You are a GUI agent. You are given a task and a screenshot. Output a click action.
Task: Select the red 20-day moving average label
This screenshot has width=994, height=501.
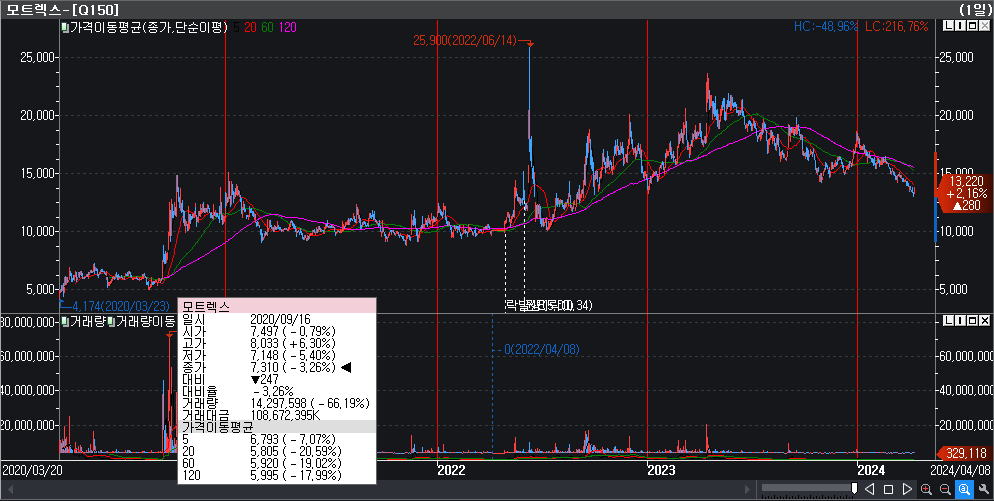[250, 27]
